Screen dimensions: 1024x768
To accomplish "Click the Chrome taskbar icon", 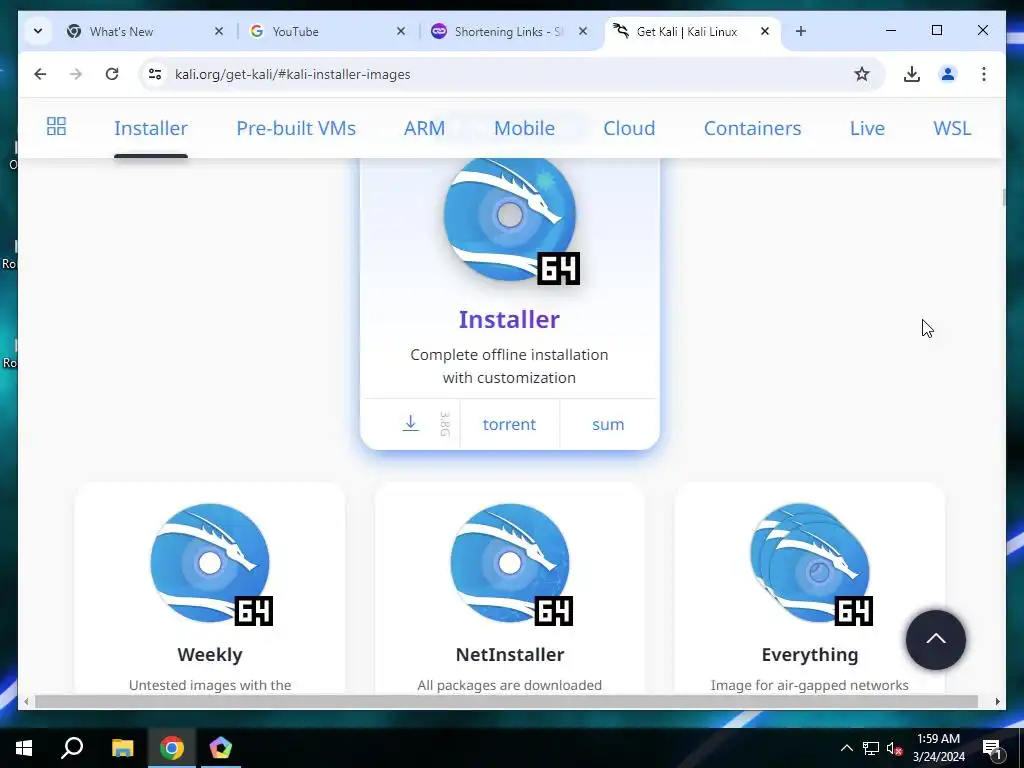I will tap(172, 748).
